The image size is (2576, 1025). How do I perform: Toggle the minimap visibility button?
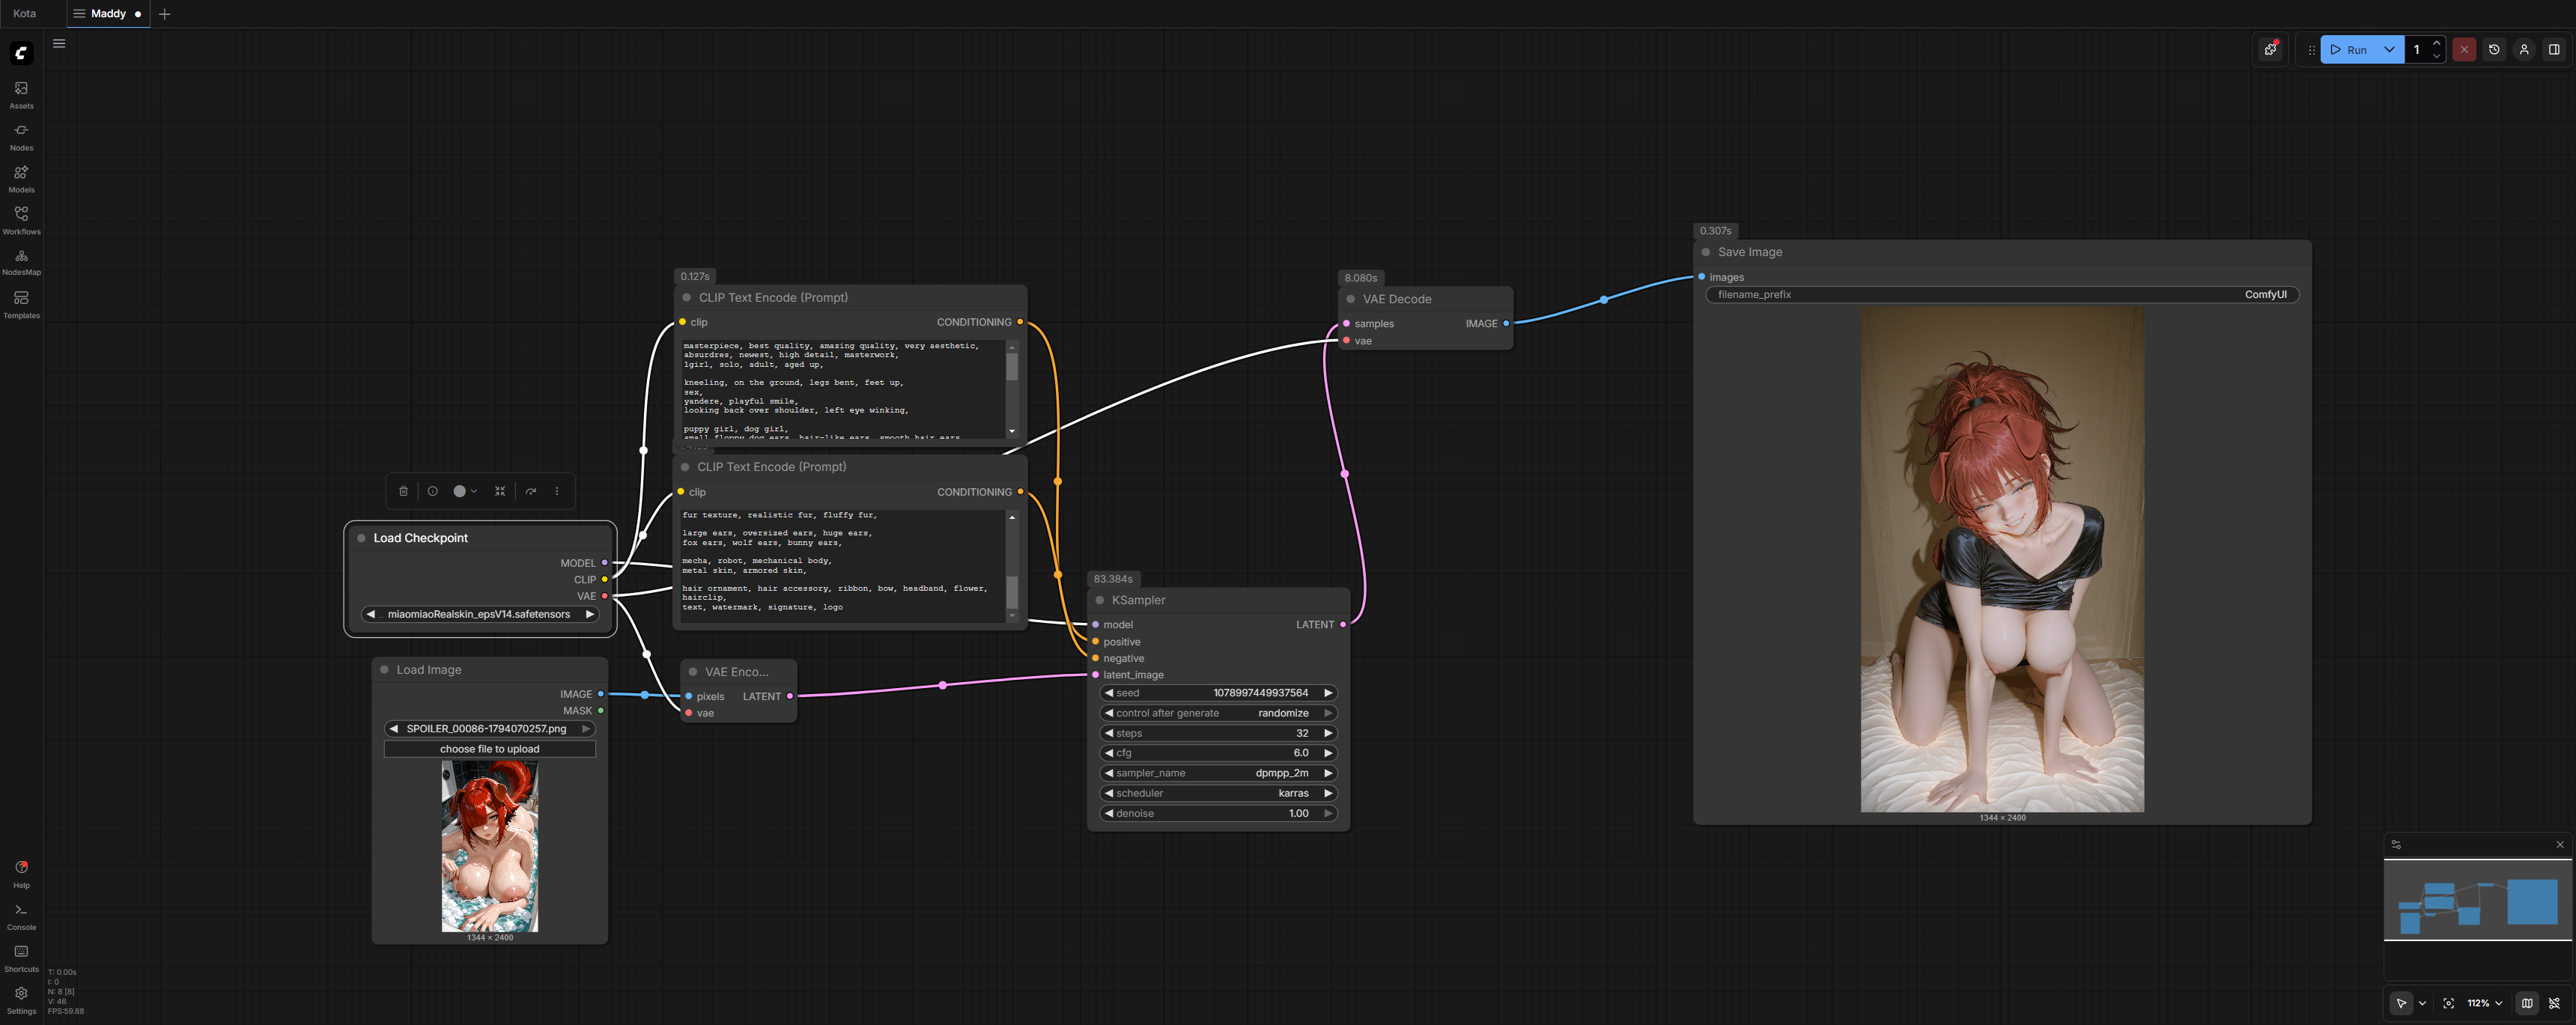[x=2527, y=1003]
